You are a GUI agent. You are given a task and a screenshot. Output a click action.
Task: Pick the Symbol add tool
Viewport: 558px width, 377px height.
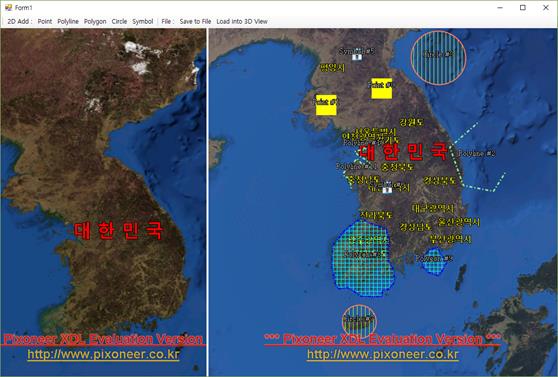(x=143, y=21)
